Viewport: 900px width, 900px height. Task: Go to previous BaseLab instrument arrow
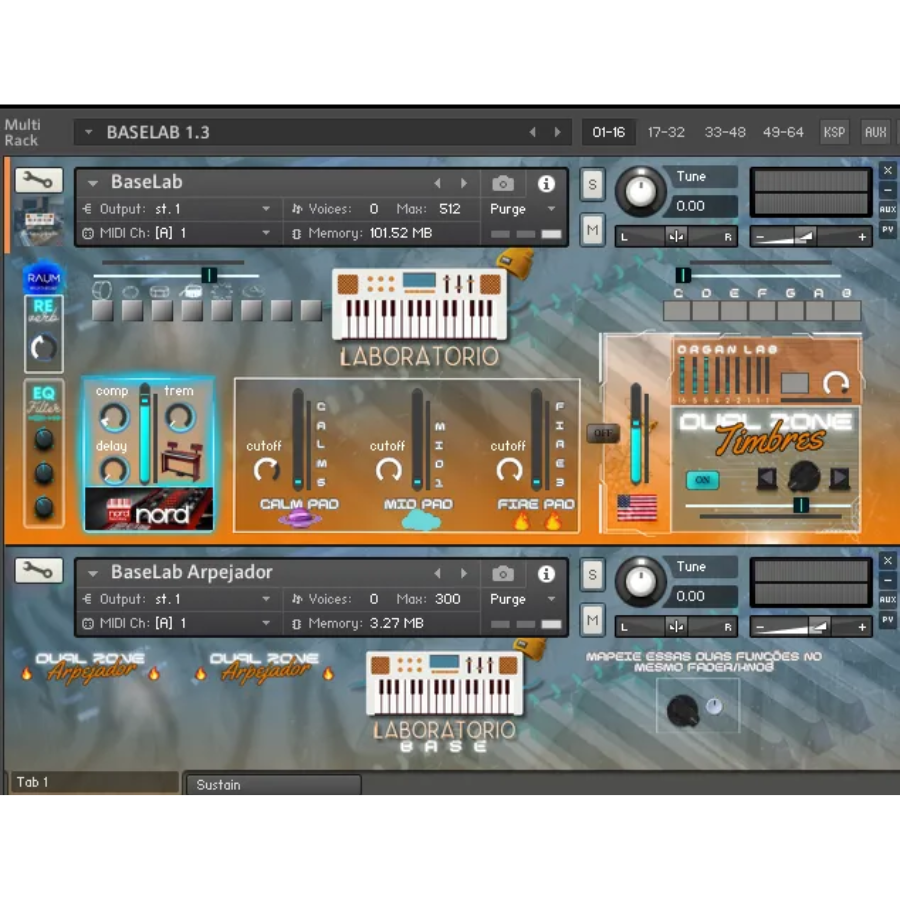[437, 184]
